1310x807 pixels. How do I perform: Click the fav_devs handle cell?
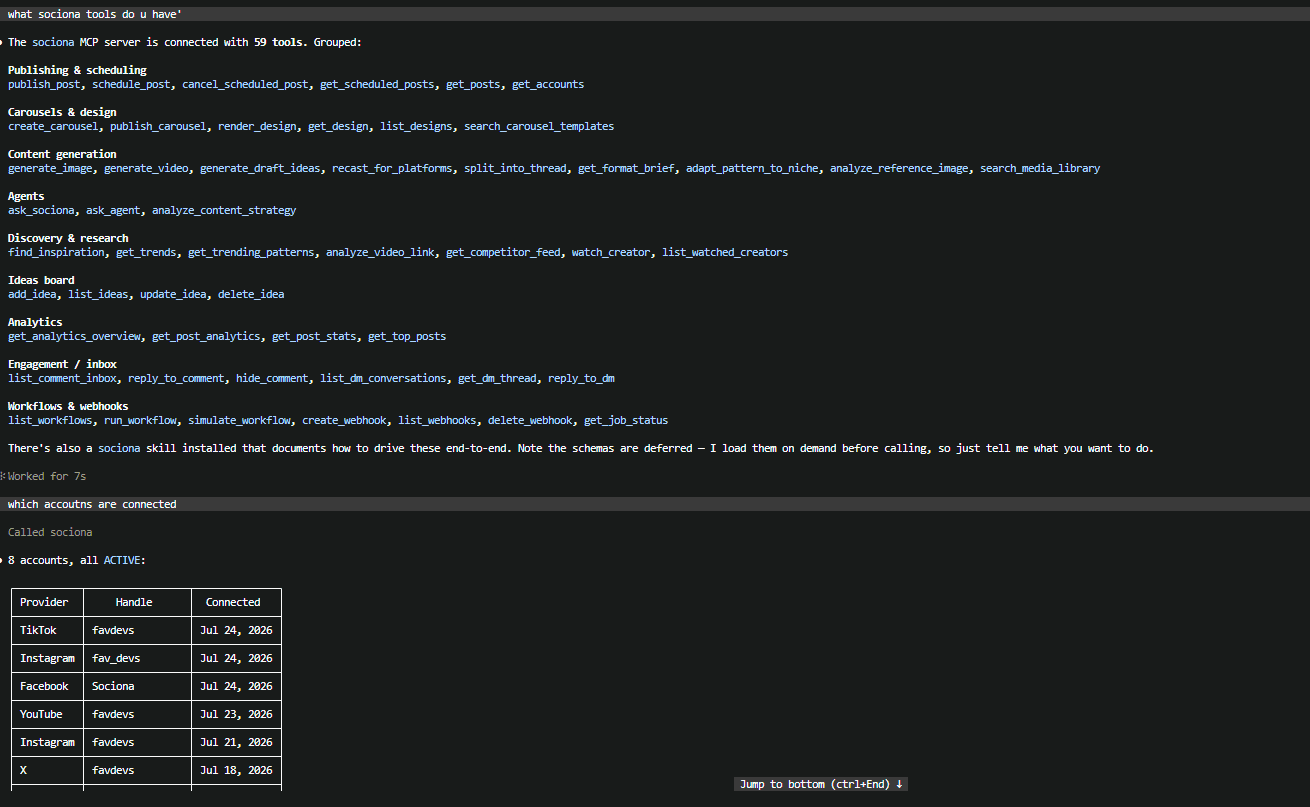pos(137,658)
